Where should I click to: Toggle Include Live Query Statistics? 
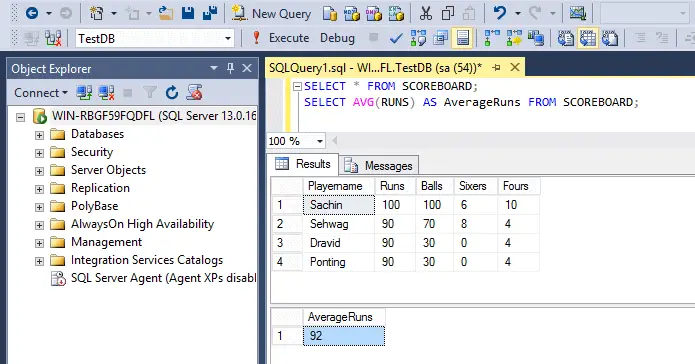pos(514,39)
